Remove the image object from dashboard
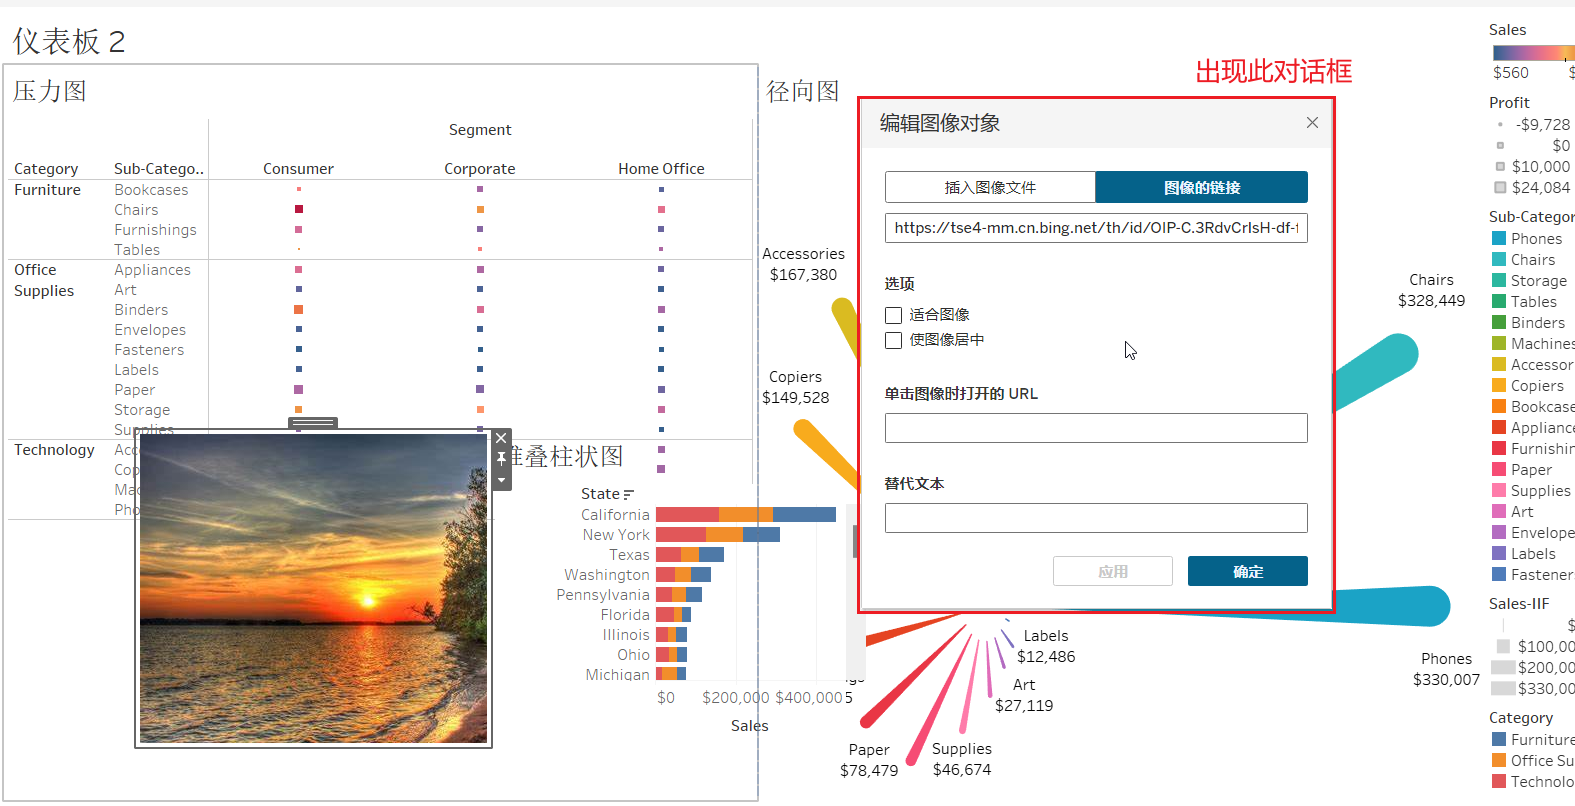The image size is (1575, 806). point(501,438)
